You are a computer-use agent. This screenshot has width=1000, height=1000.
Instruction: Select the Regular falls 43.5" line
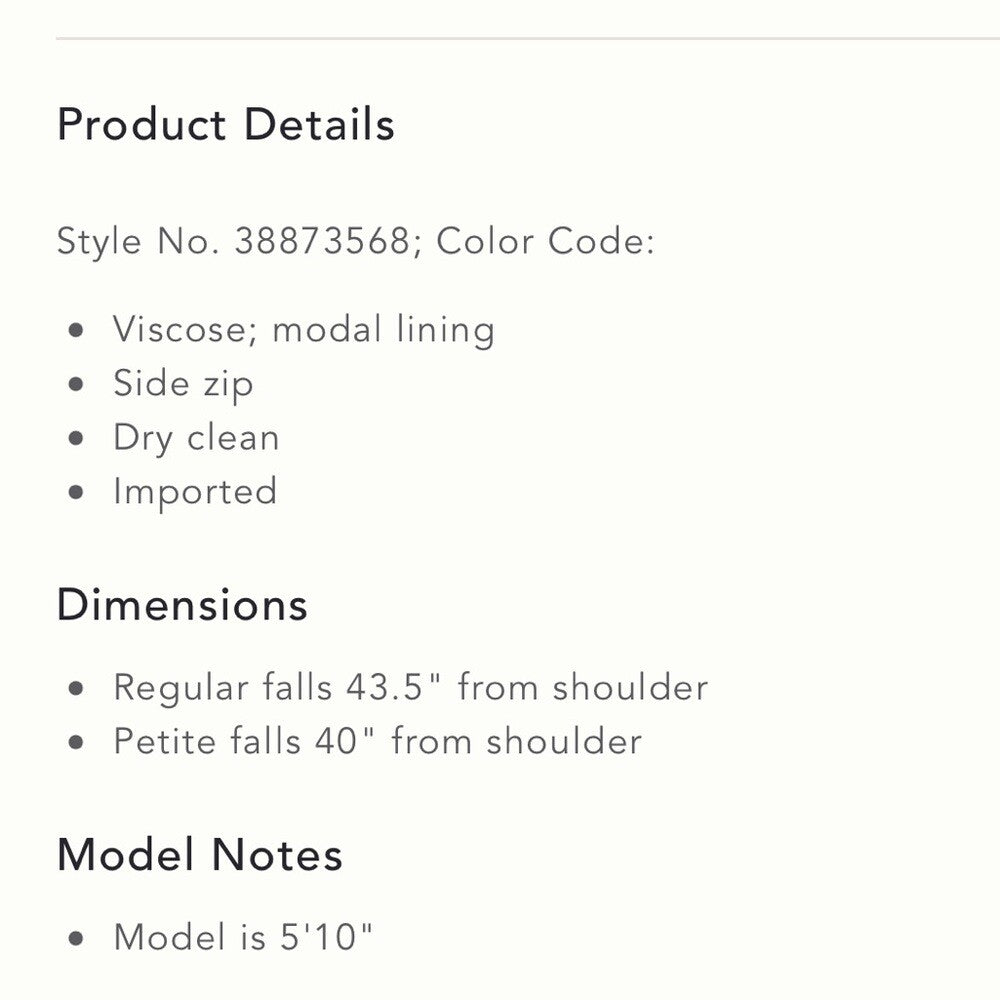(x=410, y=687)
